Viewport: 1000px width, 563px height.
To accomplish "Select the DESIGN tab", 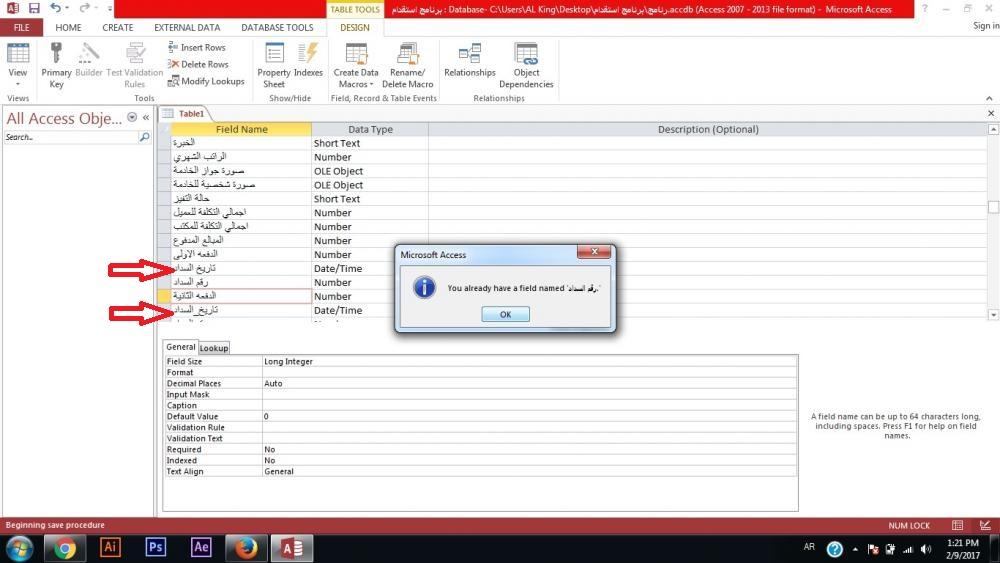I will pyautogui.click(x=355, y=27).
